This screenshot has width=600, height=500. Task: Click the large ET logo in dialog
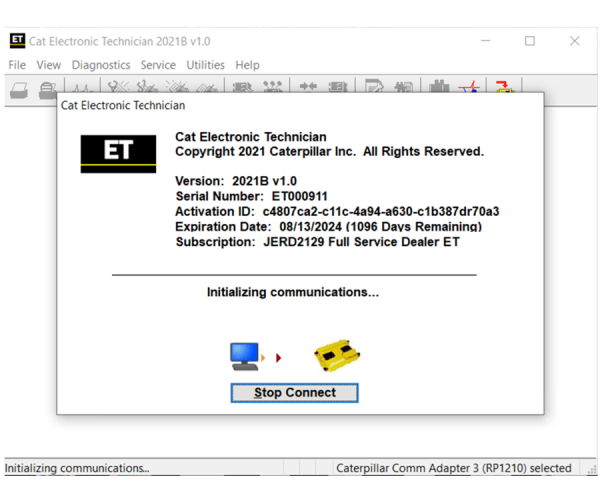click(118, 154)
